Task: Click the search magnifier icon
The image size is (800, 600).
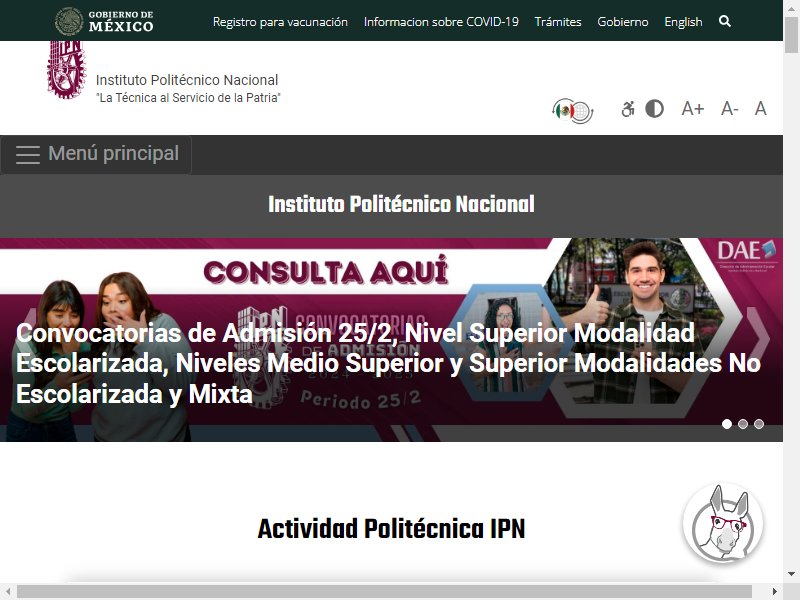Action: click(x=724, y=21)
